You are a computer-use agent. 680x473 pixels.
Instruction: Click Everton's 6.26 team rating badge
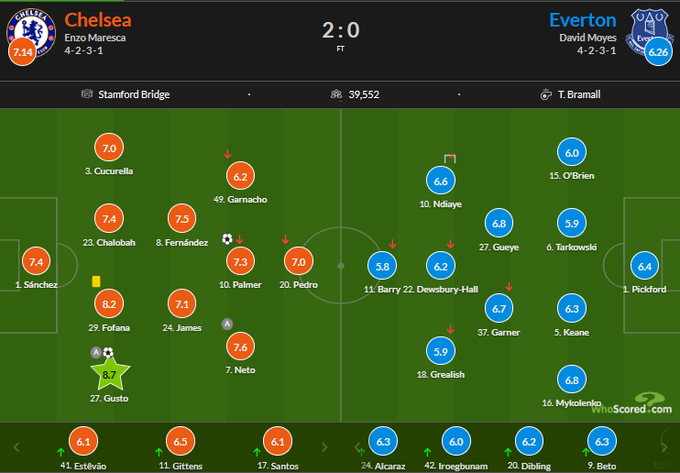657,52
